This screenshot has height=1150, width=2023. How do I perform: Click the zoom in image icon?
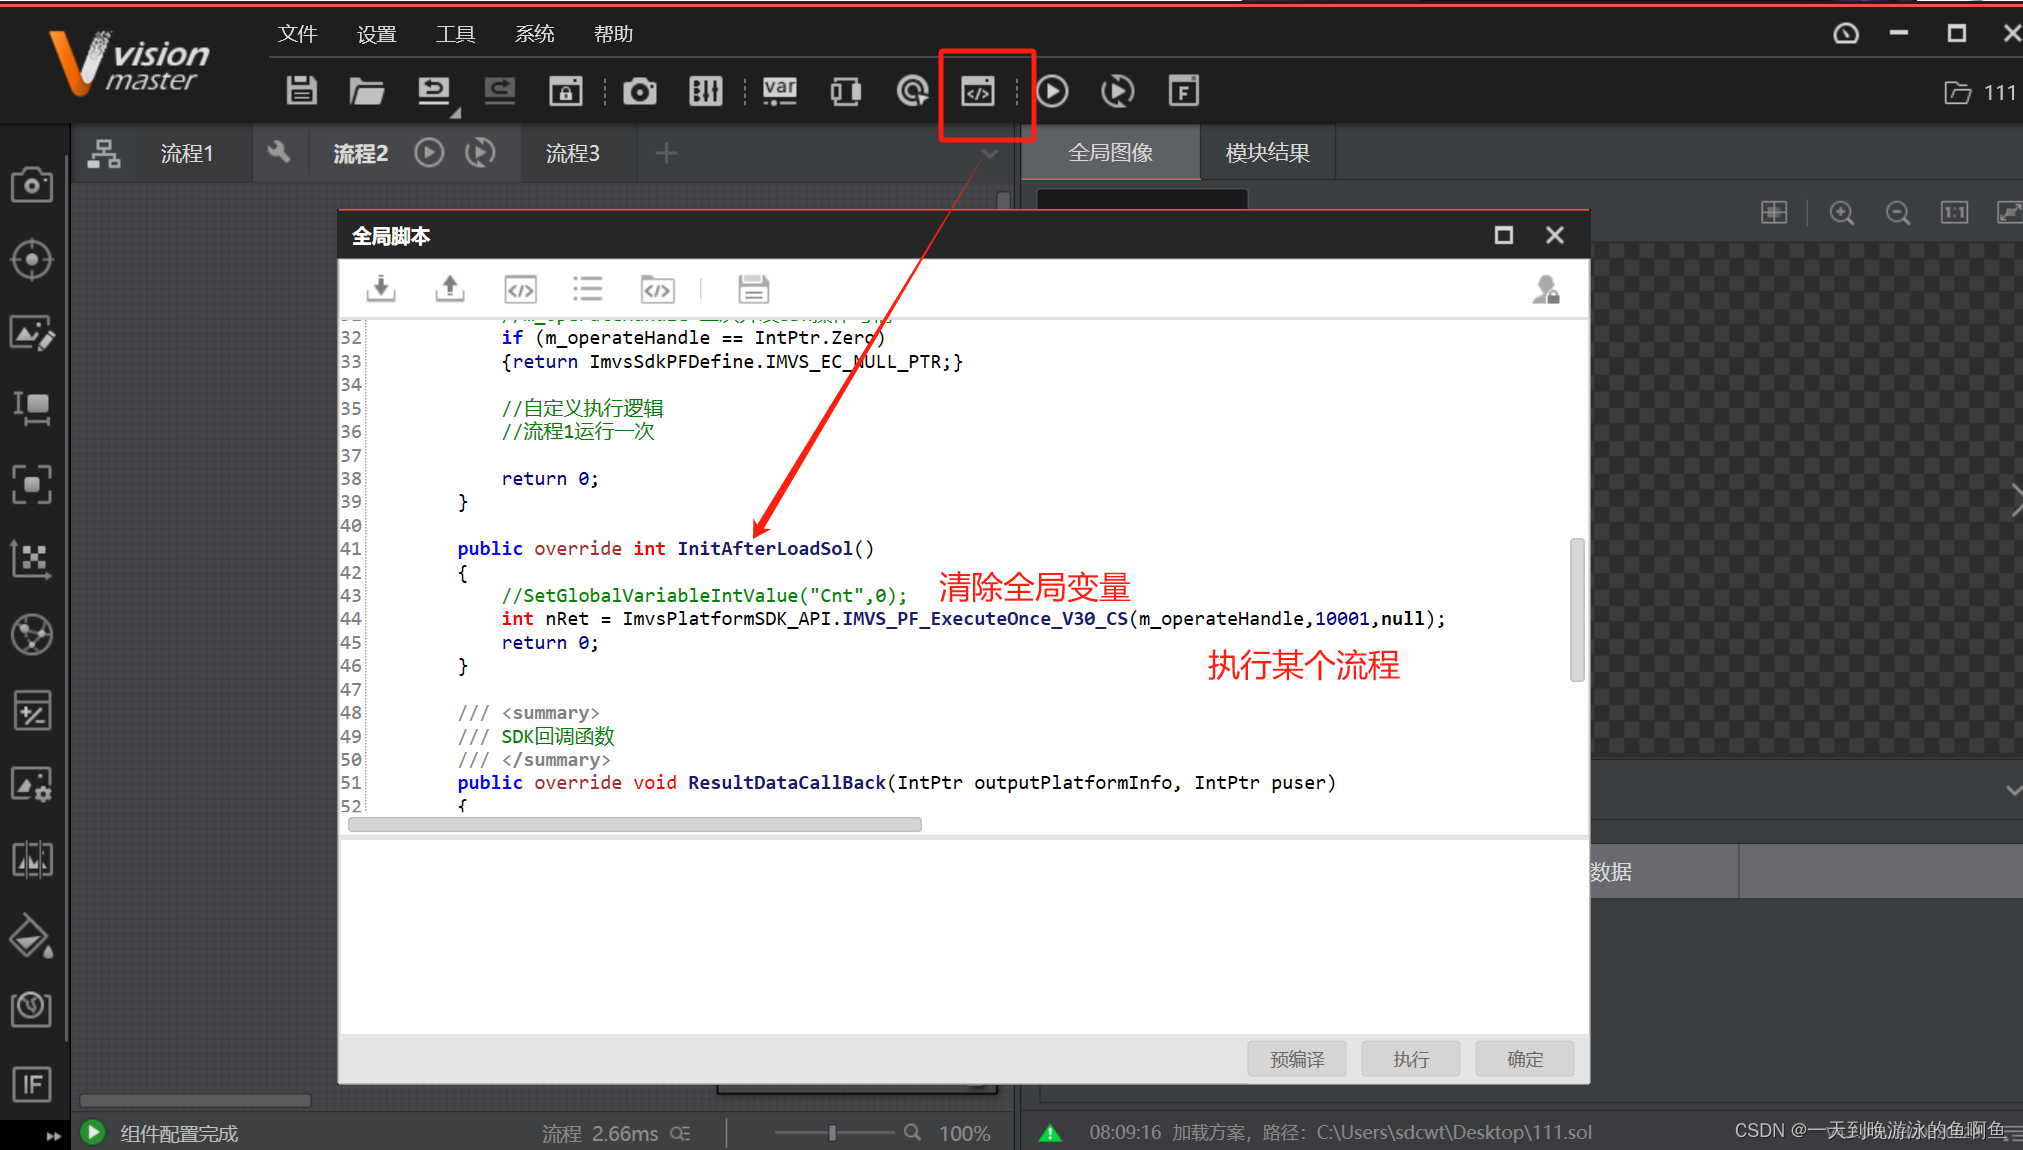(1841, 212)
